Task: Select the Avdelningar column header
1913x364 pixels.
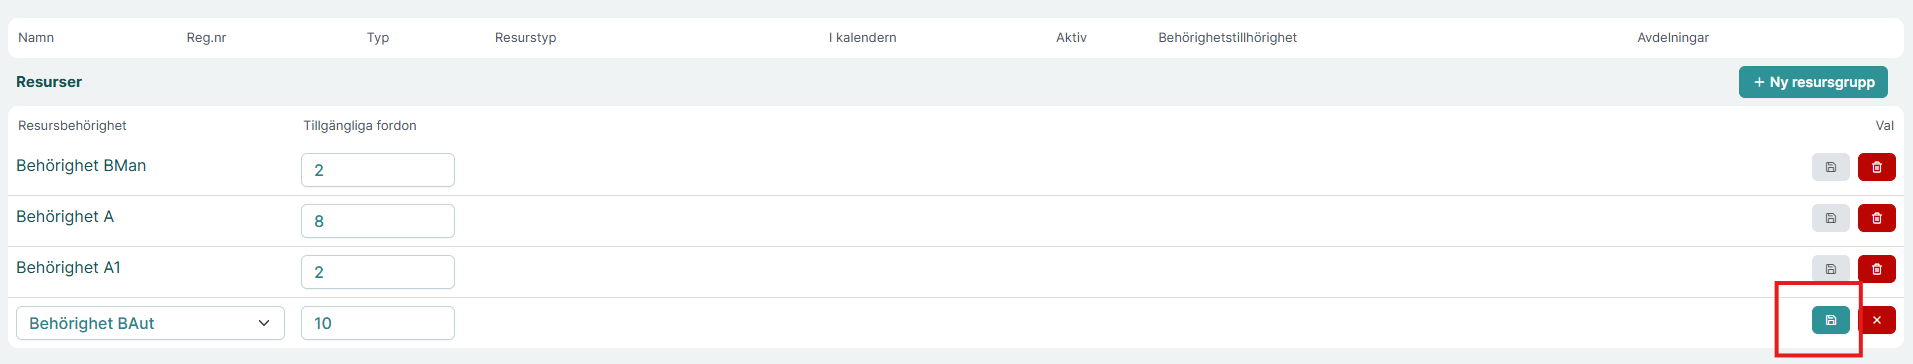Action: click(x=1673, y=38)
